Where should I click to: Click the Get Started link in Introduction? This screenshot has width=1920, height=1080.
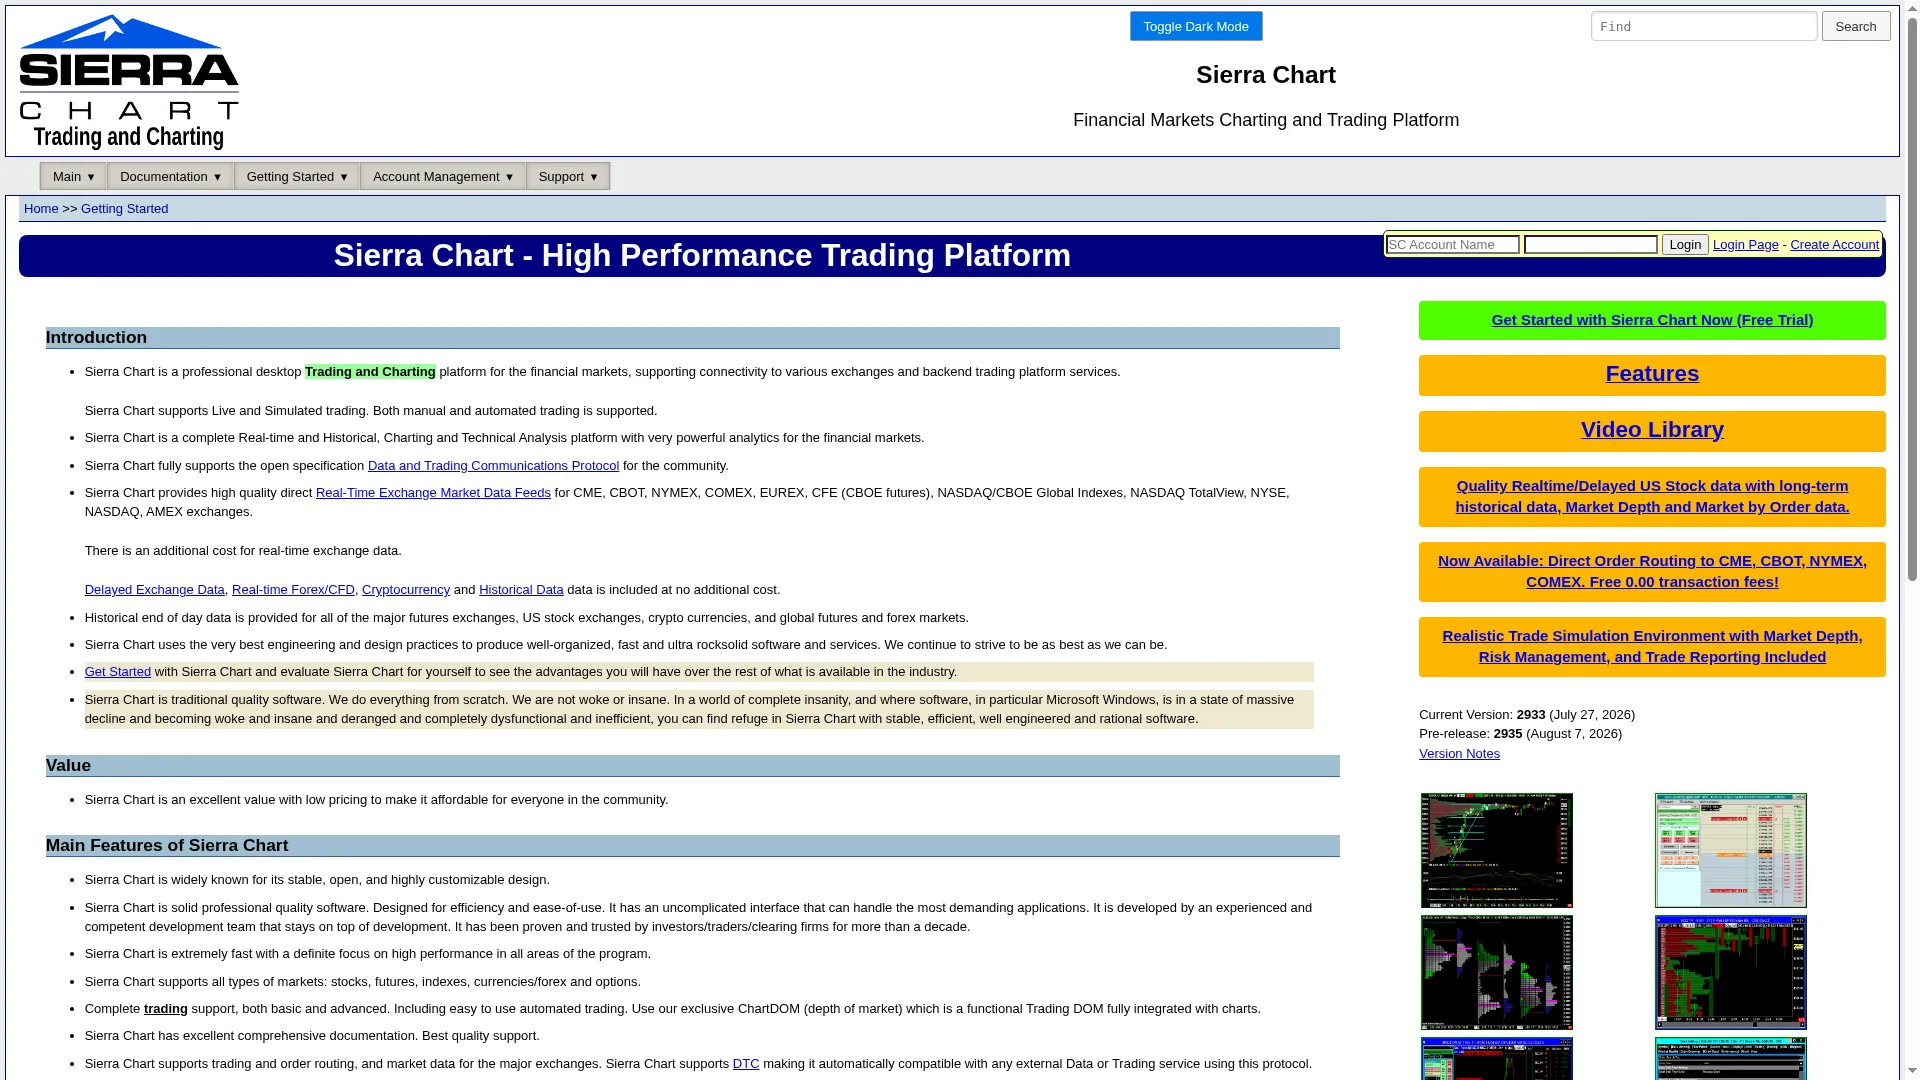click(x=118, y=672)
